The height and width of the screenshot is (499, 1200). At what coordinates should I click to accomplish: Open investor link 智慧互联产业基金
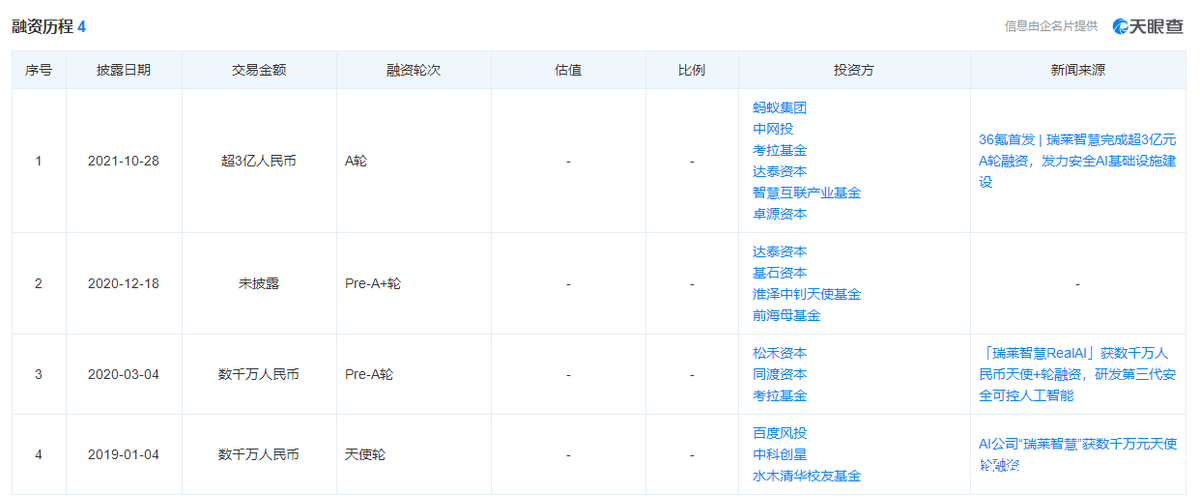[807, 192]
